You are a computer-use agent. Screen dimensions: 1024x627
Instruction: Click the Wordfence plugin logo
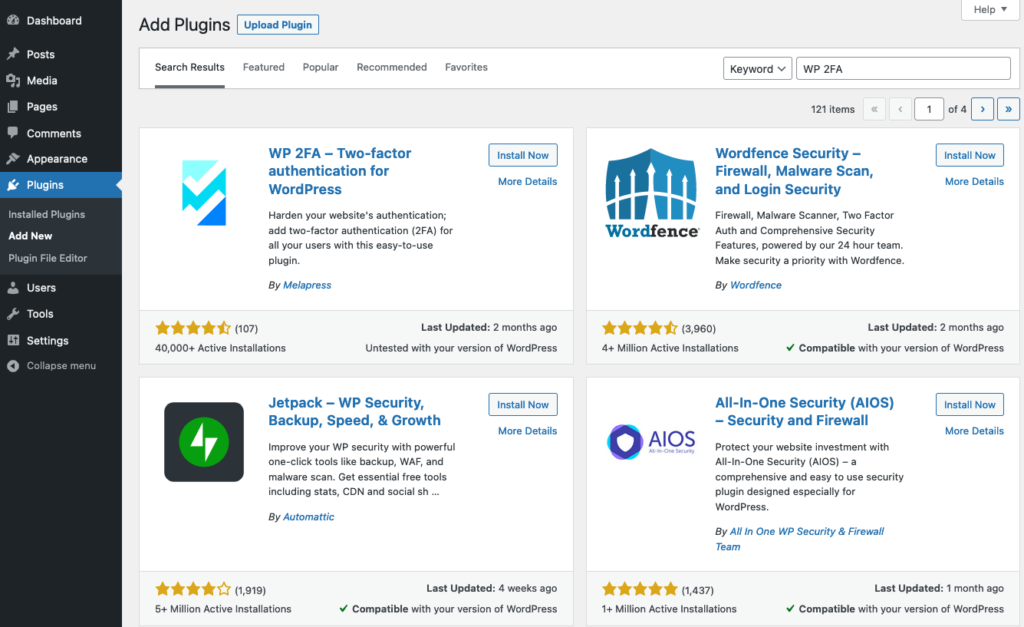pos(652,193)
